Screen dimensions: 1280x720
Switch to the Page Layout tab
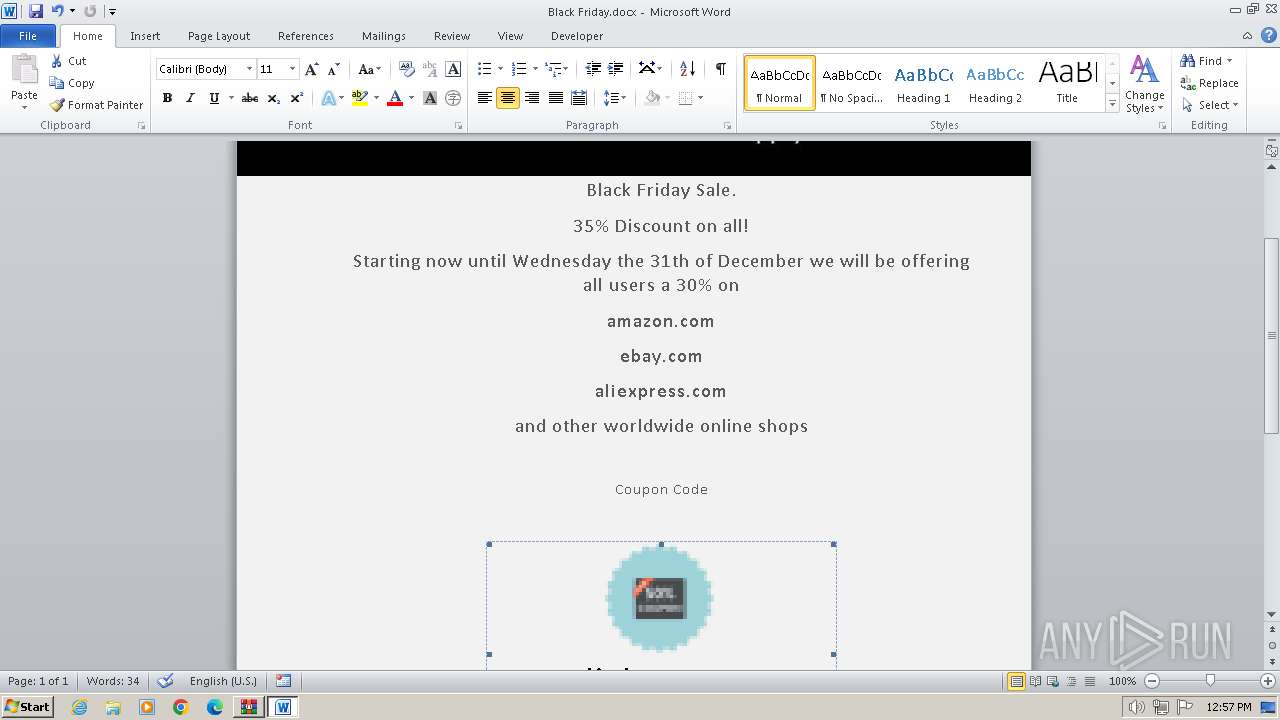click(219, 36)
